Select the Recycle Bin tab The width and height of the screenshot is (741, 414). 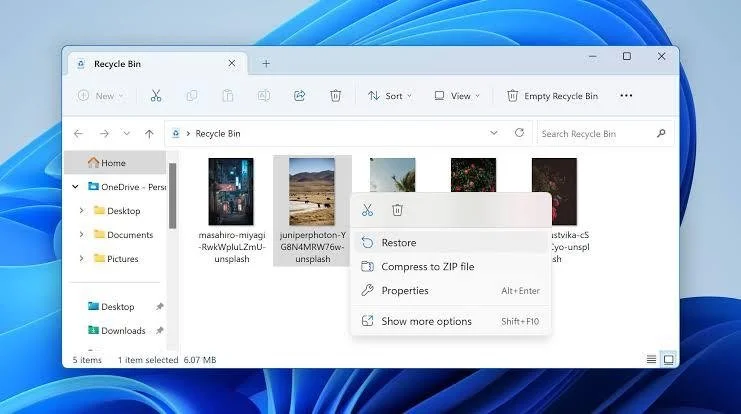pyautogui.click(x=157, y=63)
